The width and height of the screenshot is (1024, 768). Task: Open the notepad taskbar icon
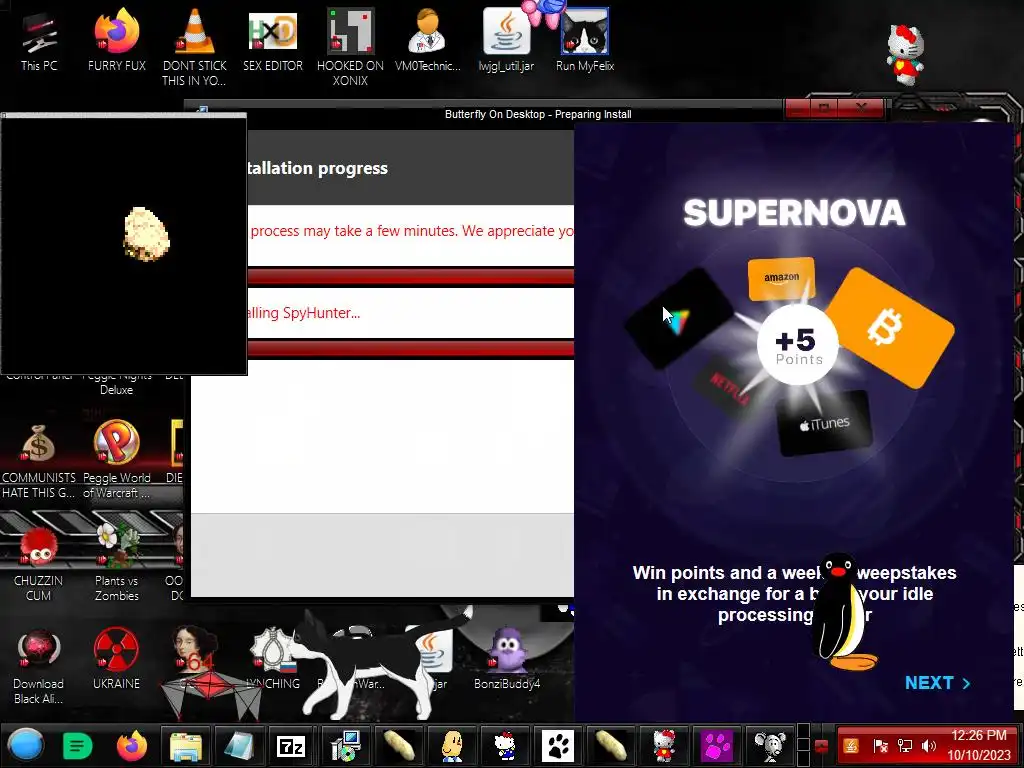(x=239, y=745)
